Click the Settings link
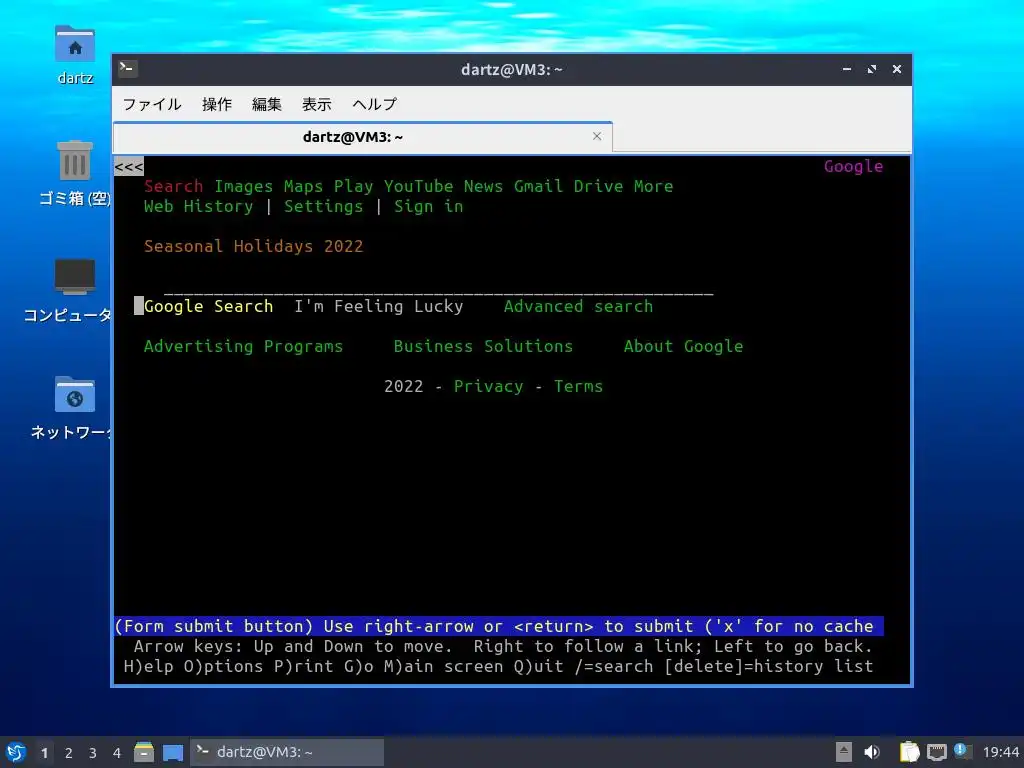 tap(323, 206)
